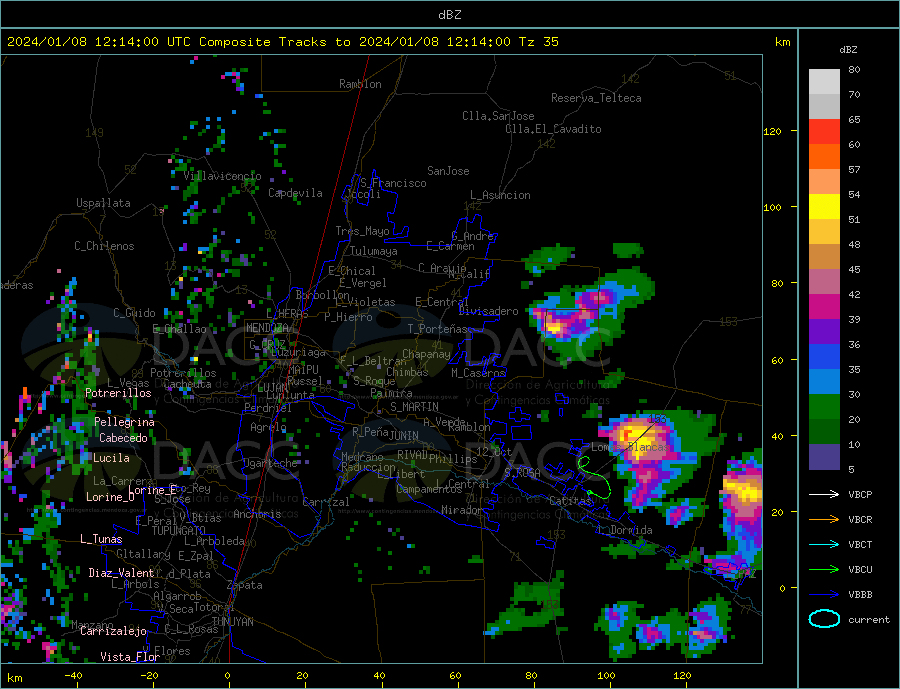Click the 'MENDOZA' city label
Image resolution: width=900 pixels, height=689 pixels.
(x=267, y=328)
